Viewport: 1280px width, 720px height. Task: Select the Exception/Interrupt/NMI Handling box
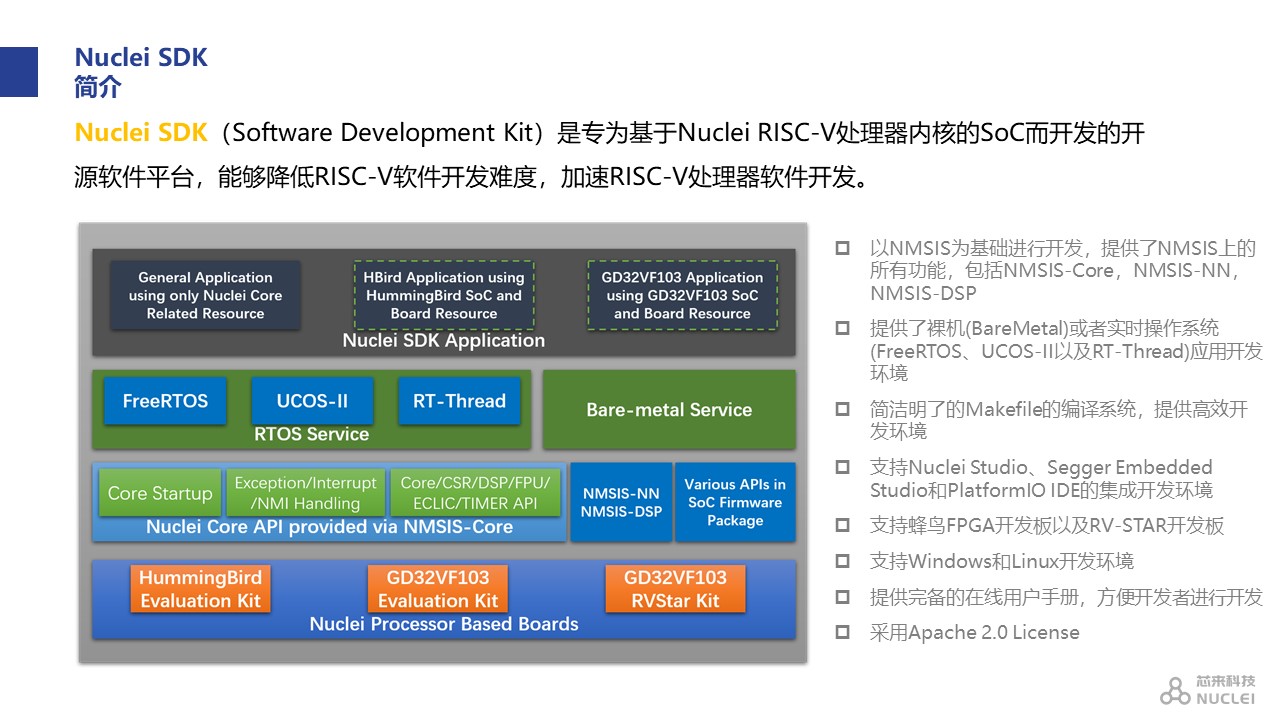tap(305, 493)
